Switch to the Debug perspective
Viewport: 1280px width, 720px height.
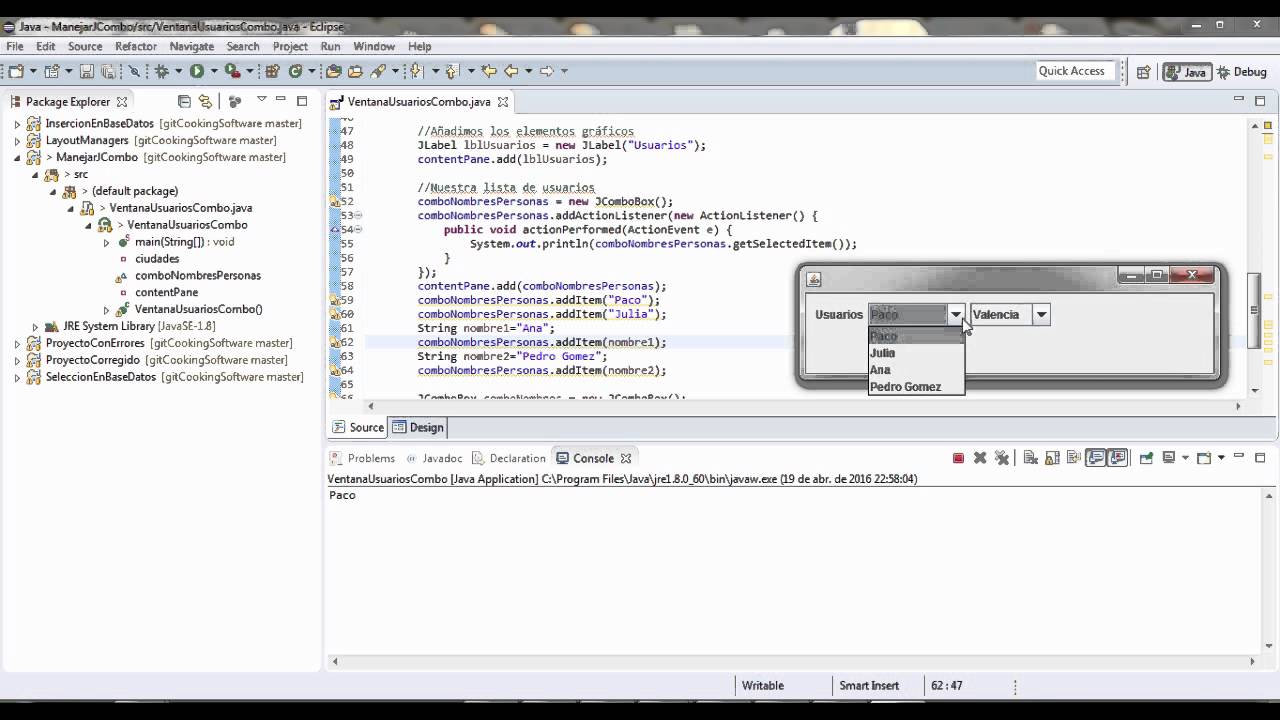coord(1242,71)
